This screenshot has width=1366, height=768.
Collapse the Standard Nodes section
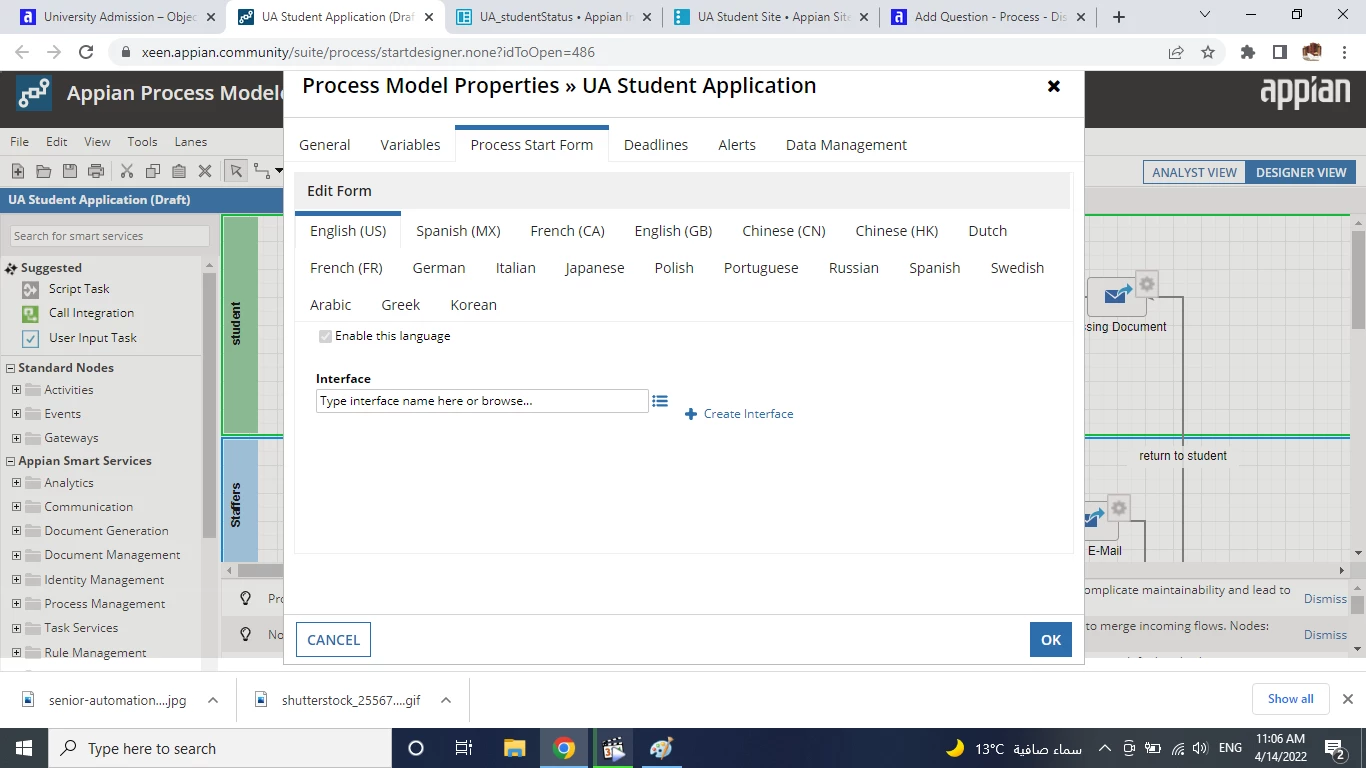click(x=10, y=368)
